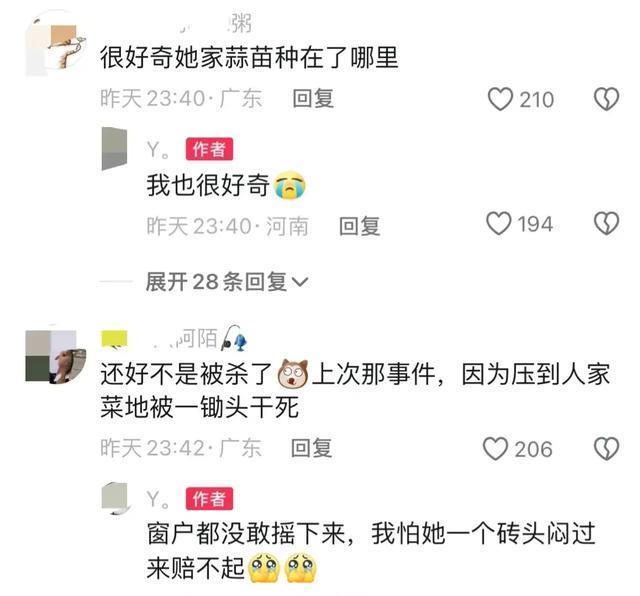Tap the username with fishing emoji
Image resolution: width=640 pixels, height=596 pixels.
point(200,339)
